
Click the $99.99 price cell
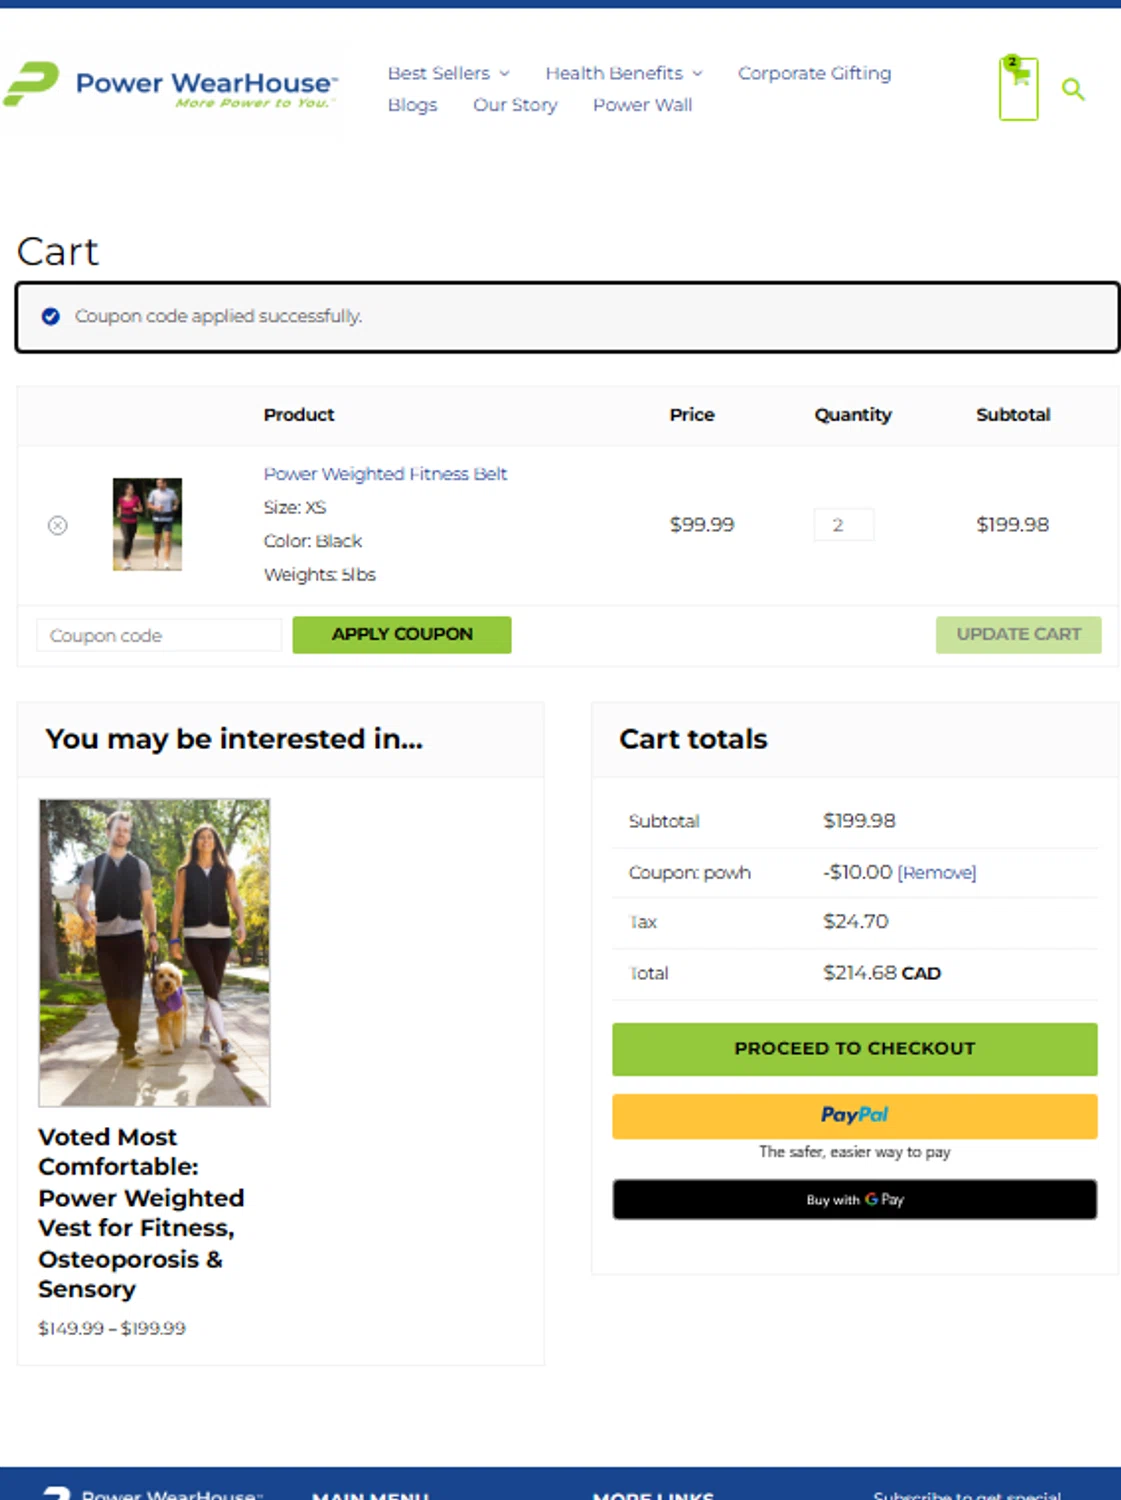coord(702,525)
